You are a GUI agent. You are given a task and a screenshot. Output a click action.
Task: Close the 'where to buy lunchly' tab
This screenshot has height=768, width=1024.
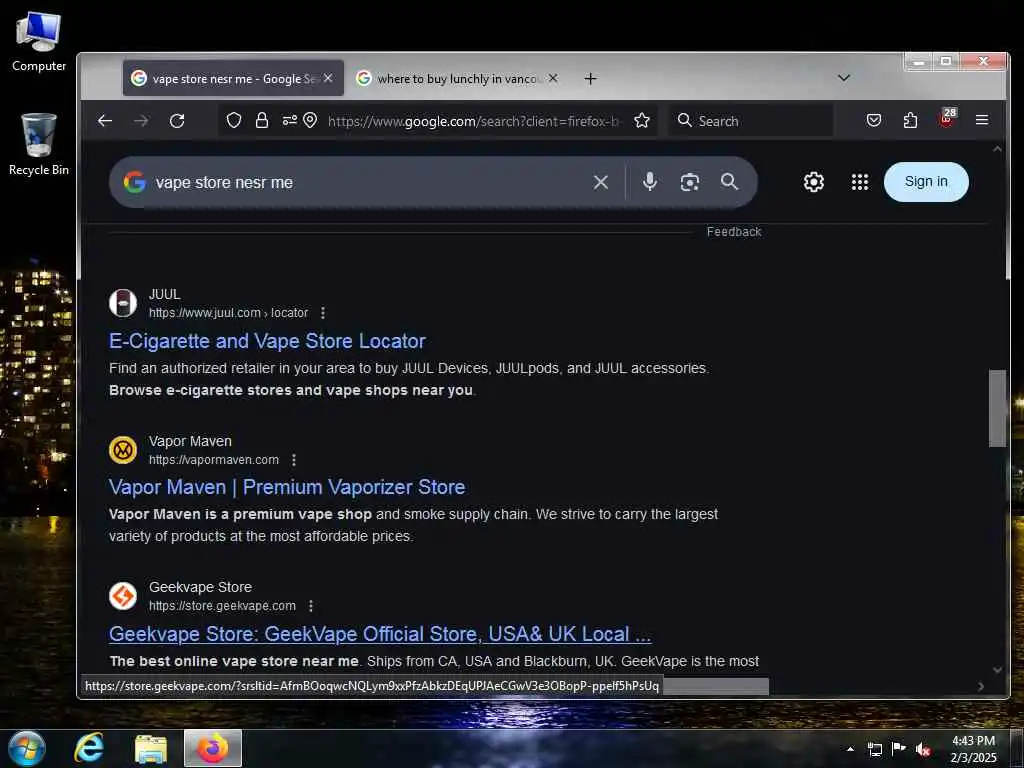(552, 78)
